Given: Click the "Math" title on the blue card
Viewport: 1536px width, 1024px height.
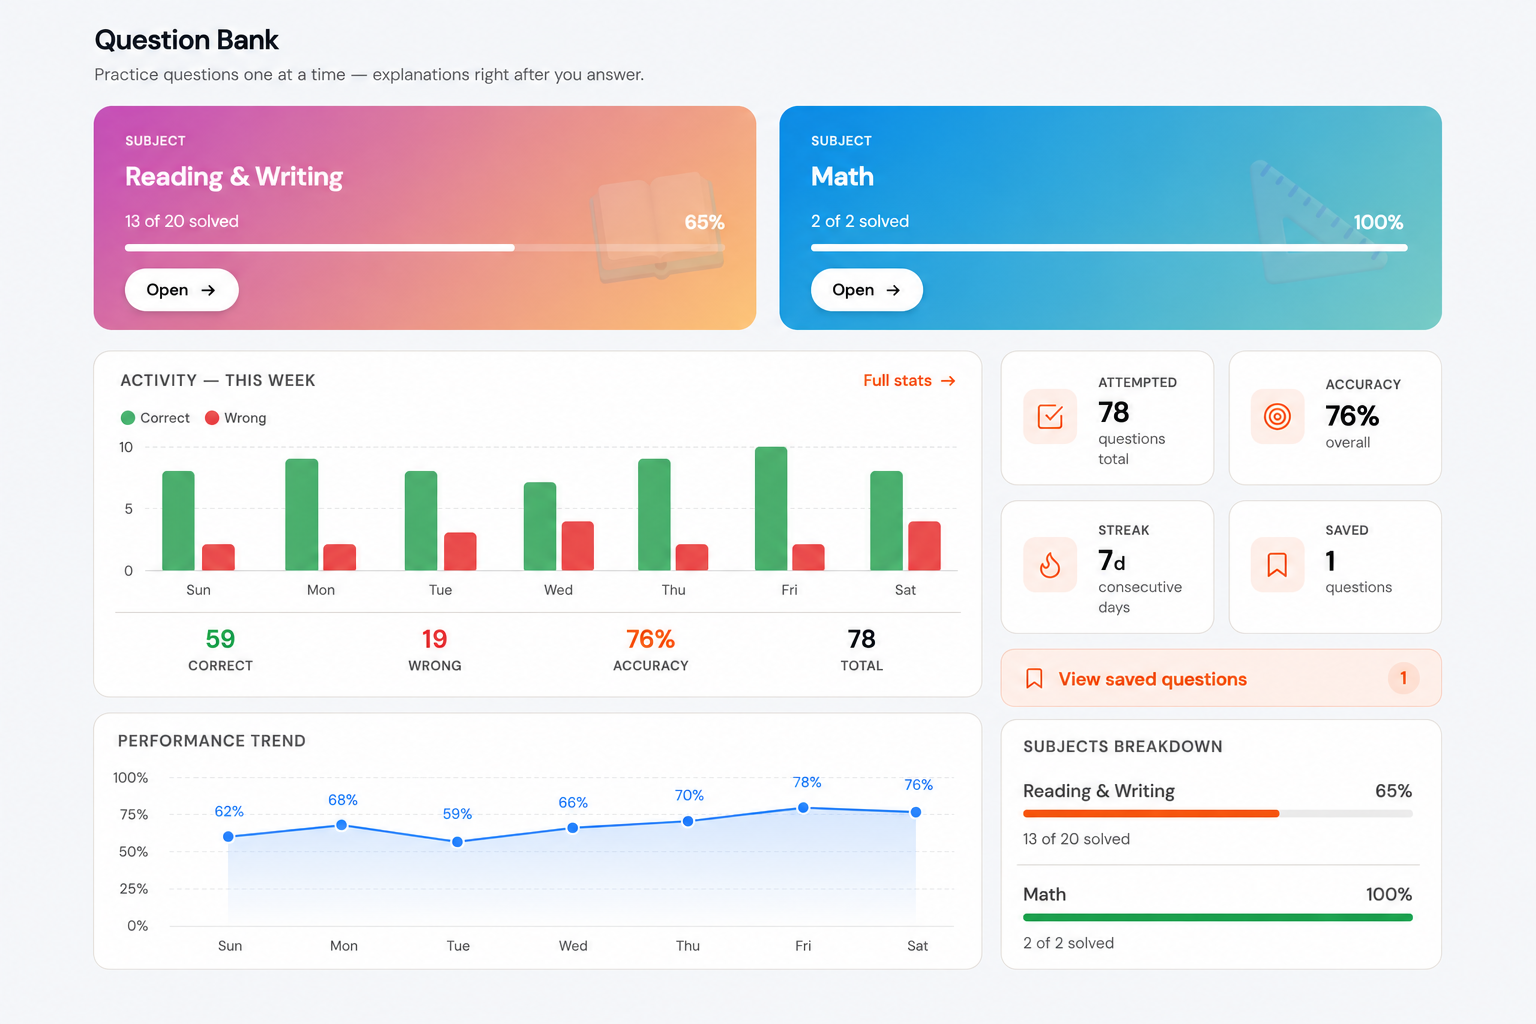Looking at the screenshot, I should 842,177.
